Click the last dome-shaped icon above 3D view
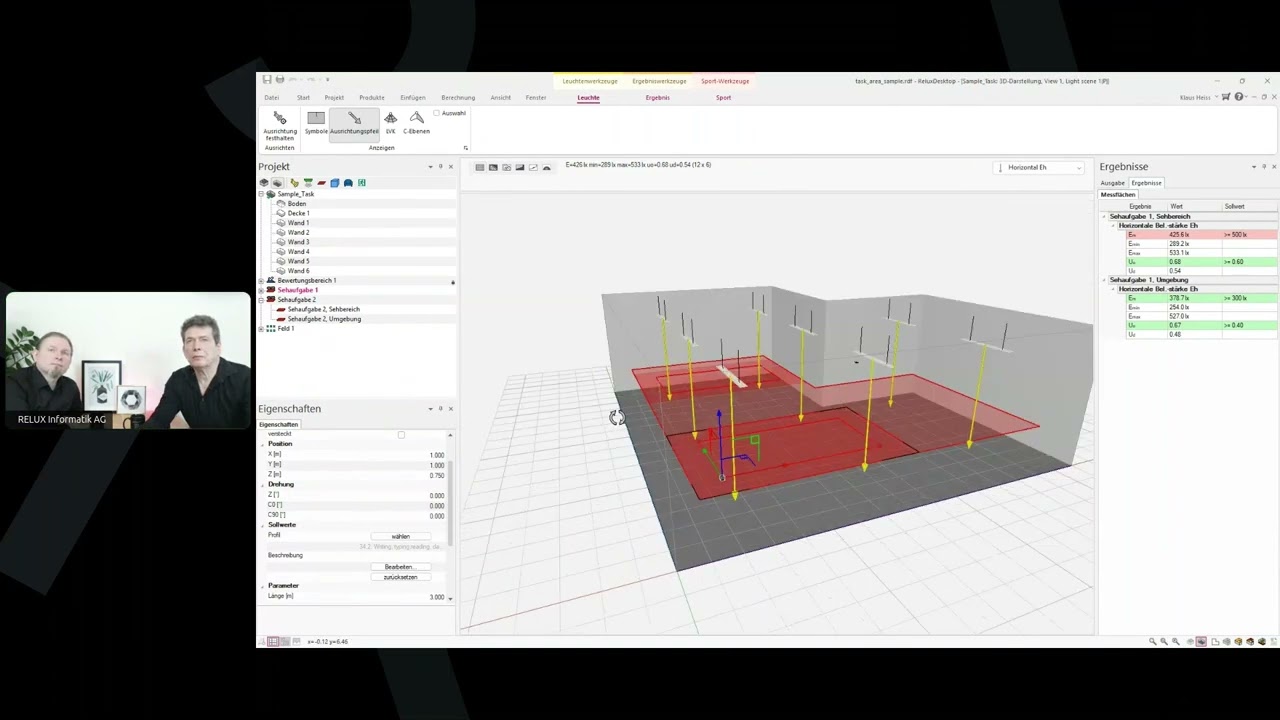Viewport: 1280px width, 720px height. click(x=546, y=167)
